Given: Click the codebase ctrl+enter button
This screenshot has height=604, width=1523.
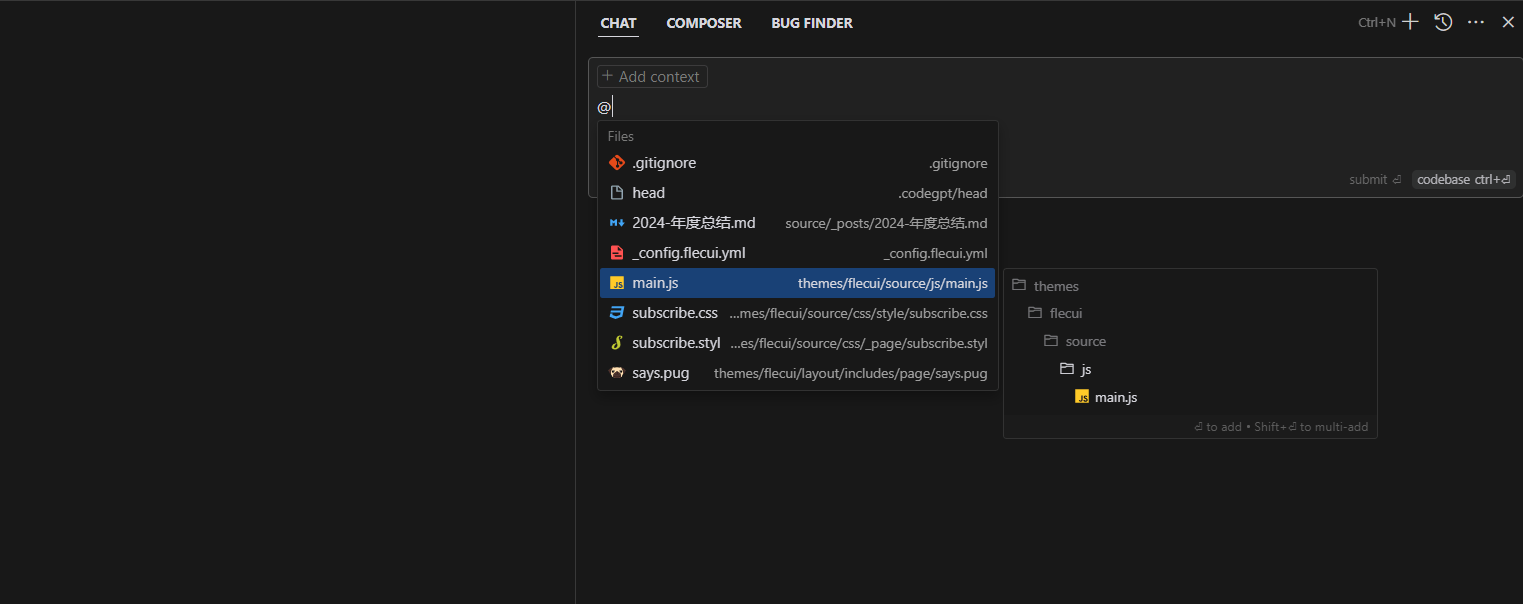Looking at the screenshot, I should 1463,180.
